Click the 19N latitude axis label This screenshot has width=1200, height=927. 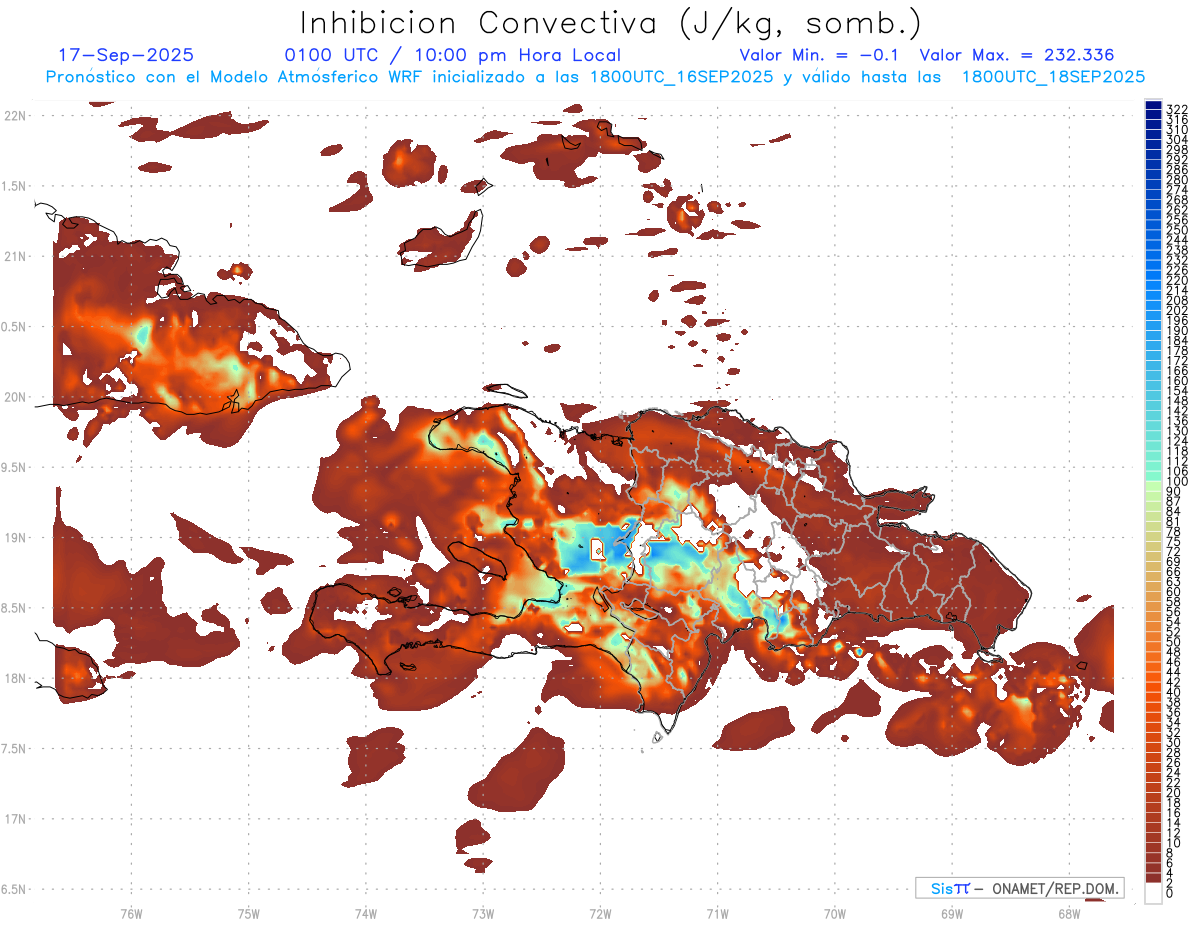tap(16, 537)
